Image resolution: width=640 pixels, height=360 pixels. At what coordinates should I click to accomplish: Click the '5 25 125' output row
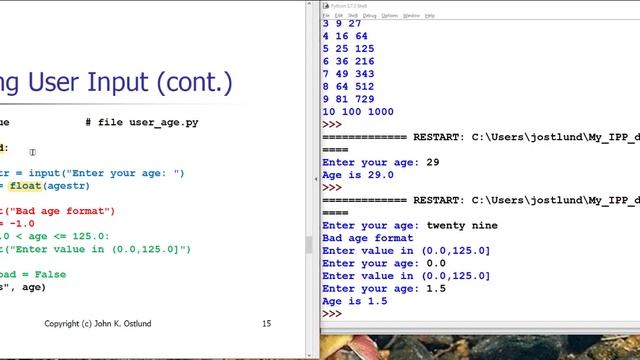pyautogui.click(x=348, y=49)
